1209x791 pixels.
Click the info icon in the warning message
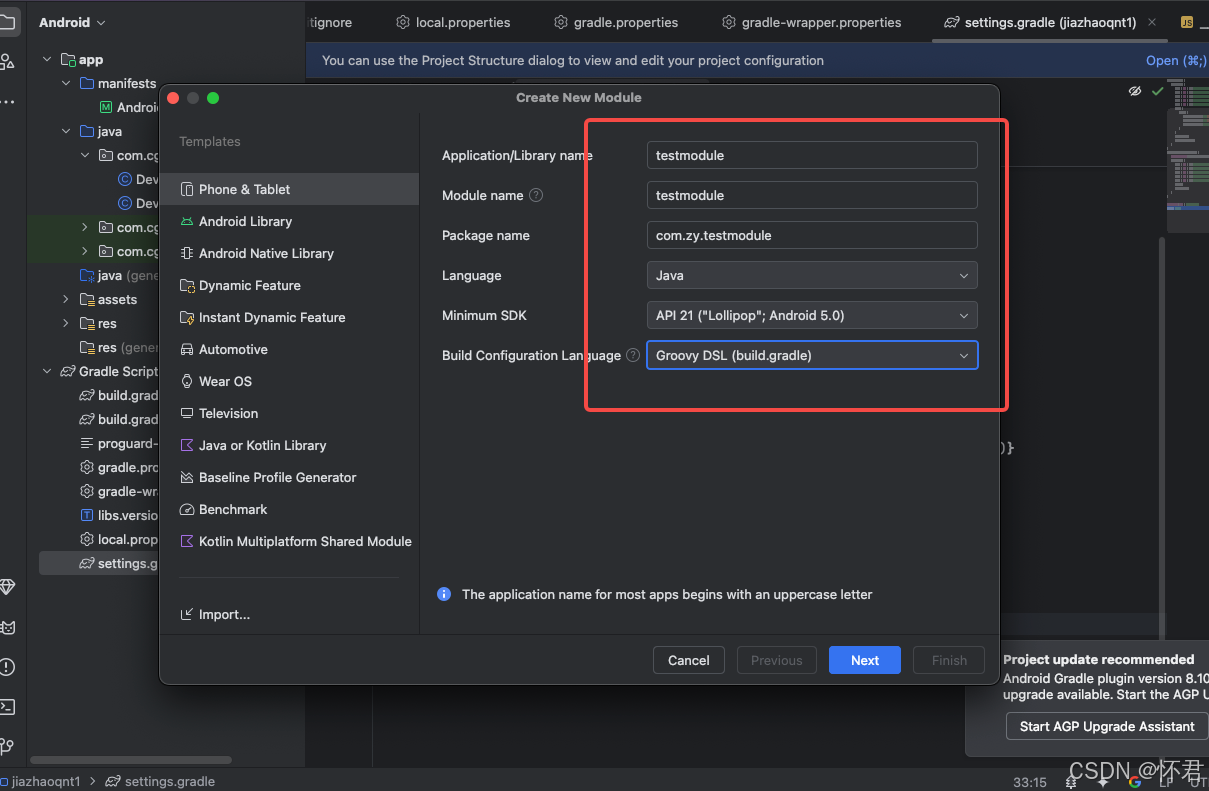click(x=444, y=594)
